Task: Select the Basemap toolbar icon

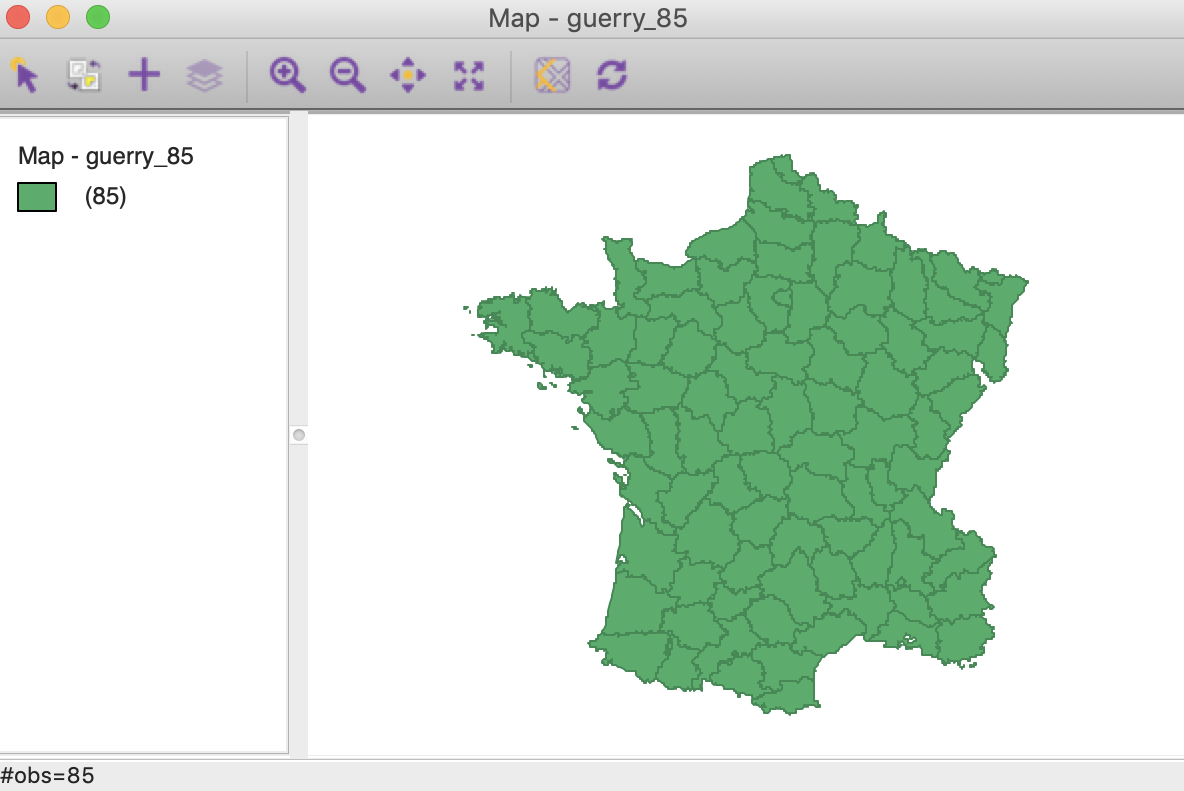Action: (x=553, y=75)
